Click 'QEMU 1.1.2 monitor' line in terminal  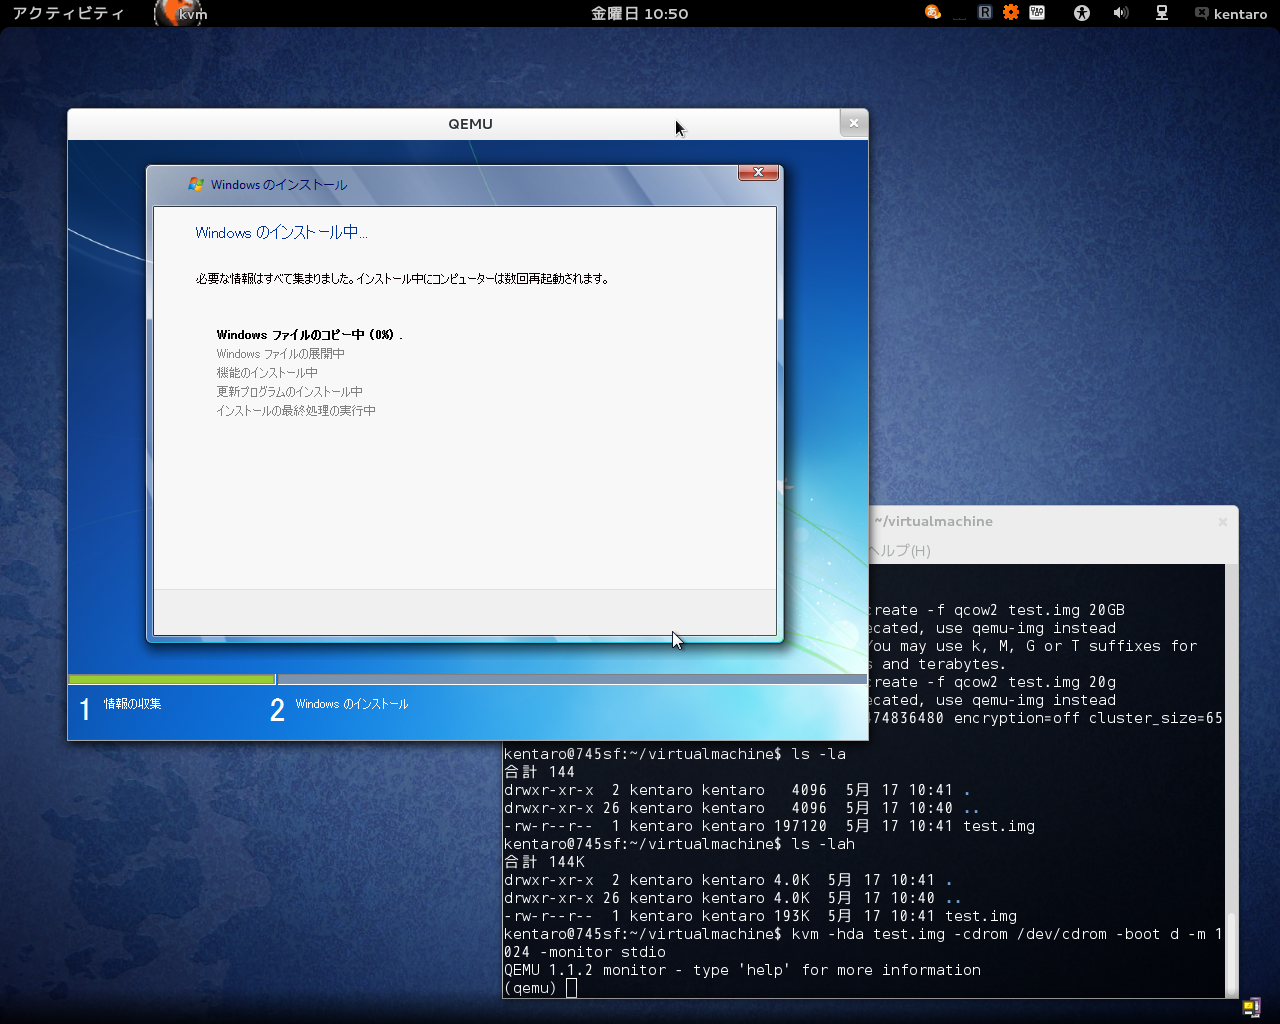[742, 970]
